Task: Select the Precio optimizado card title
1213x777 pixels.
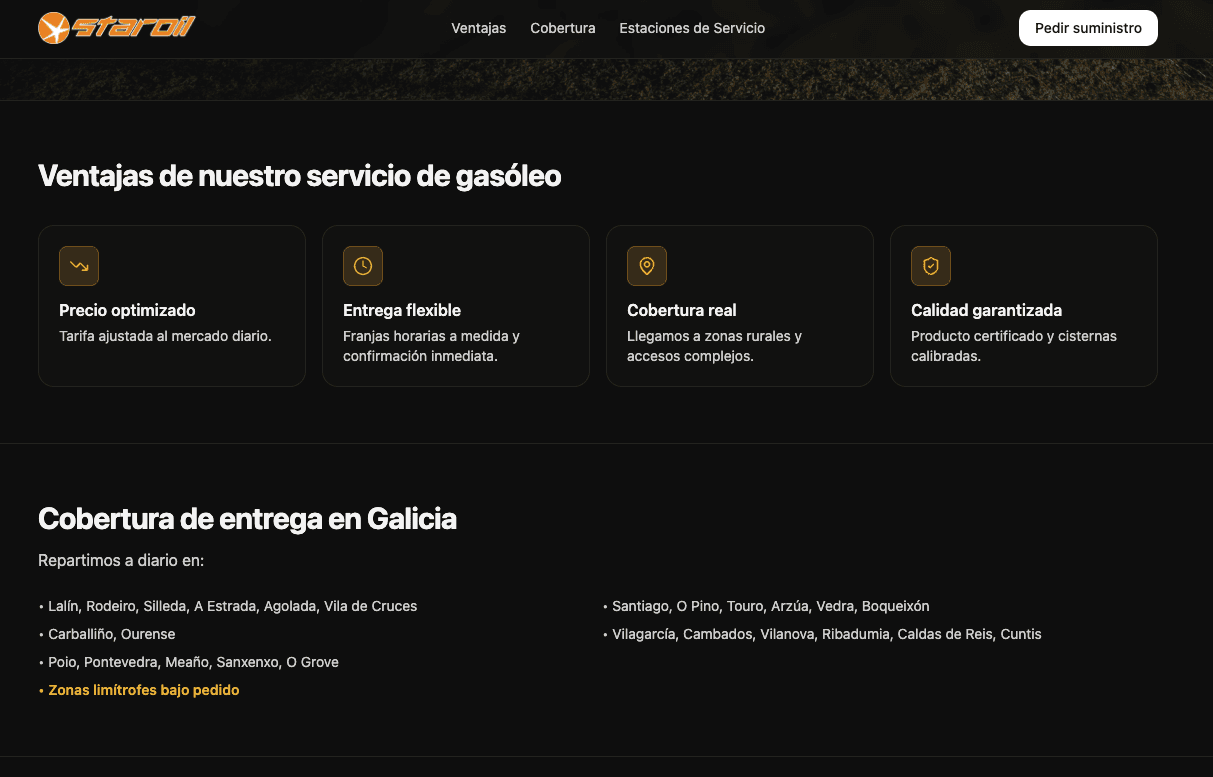Action: tap(127, 310)
